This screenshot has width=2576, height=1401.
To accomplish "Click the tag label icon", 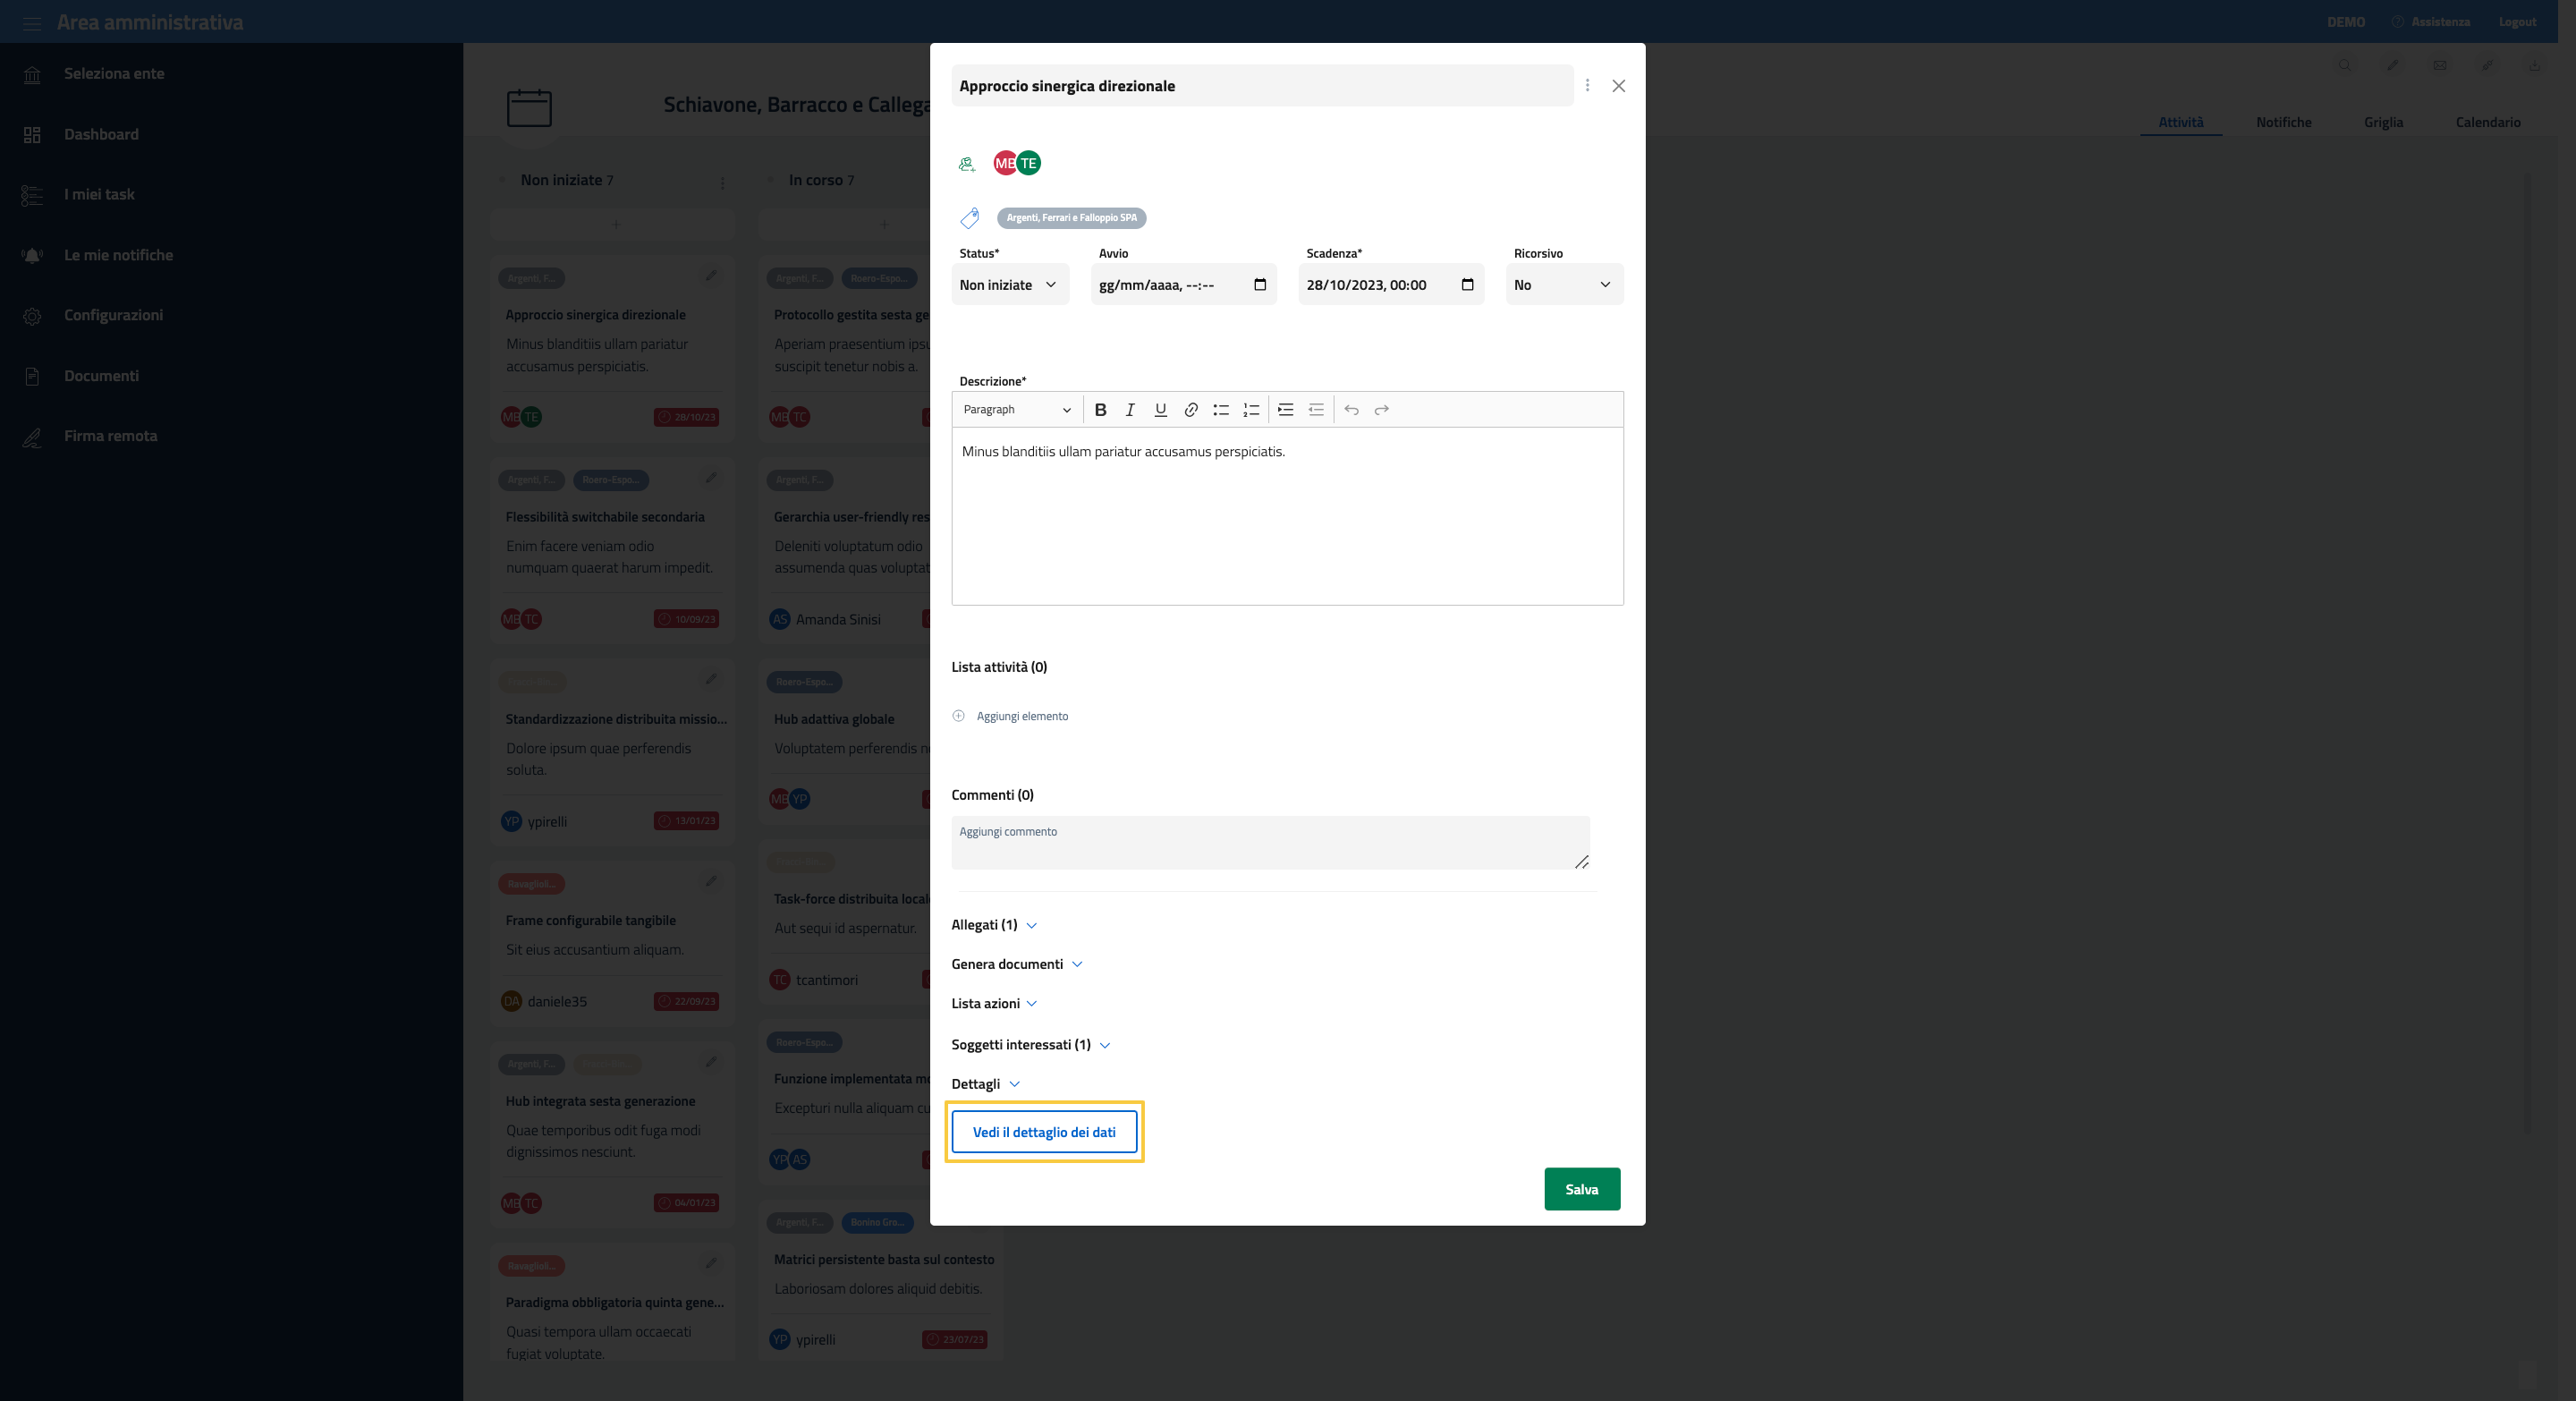I will (x=969, y=218).
